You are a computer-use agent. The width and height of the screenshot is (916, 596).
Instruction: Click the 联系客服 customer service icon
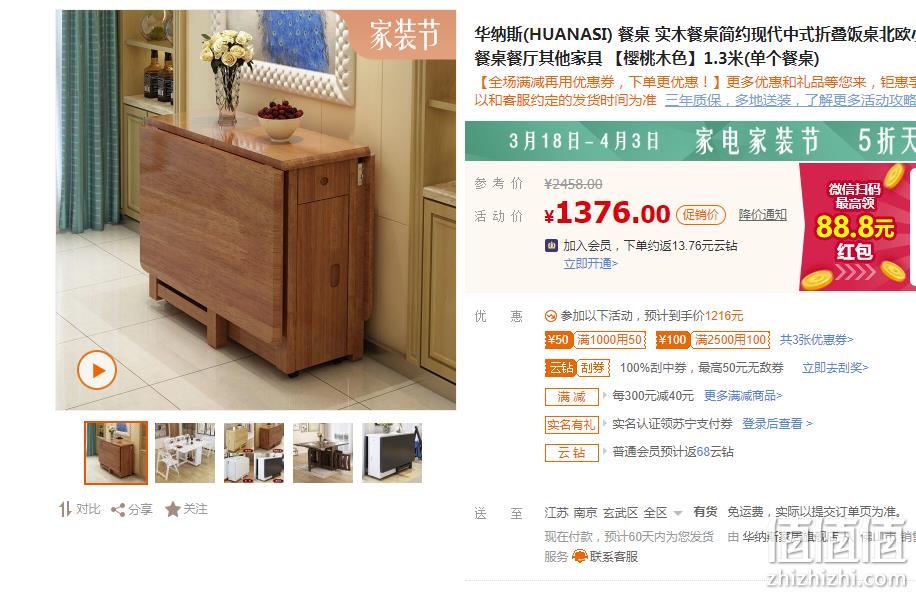point(580,556)
